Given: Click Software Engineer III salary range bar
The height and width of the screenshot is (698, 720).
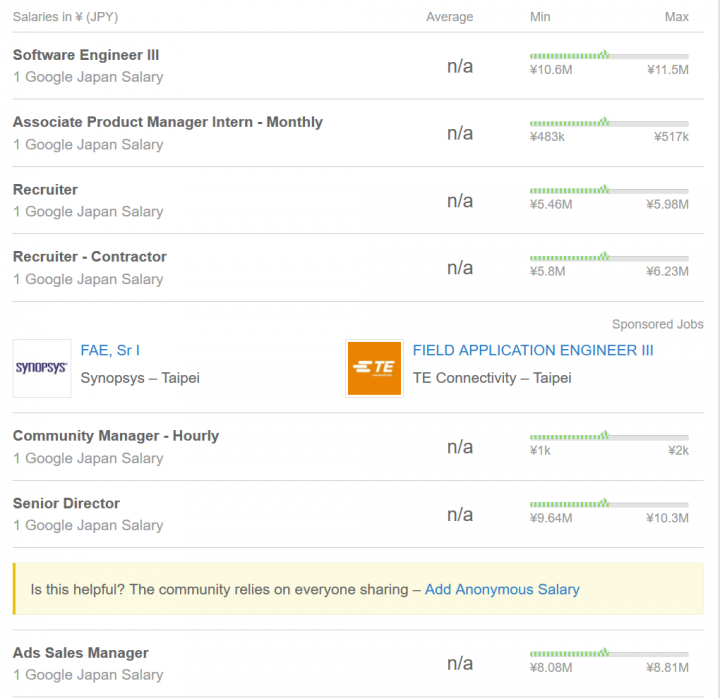Looking at the screenshot, I should 609,56.
